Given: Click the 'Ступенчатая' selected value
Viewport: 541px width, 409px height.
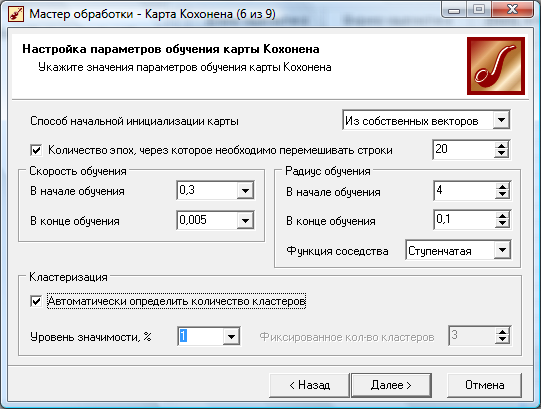Looking at the screenshot, I should [x=440, y=251].
